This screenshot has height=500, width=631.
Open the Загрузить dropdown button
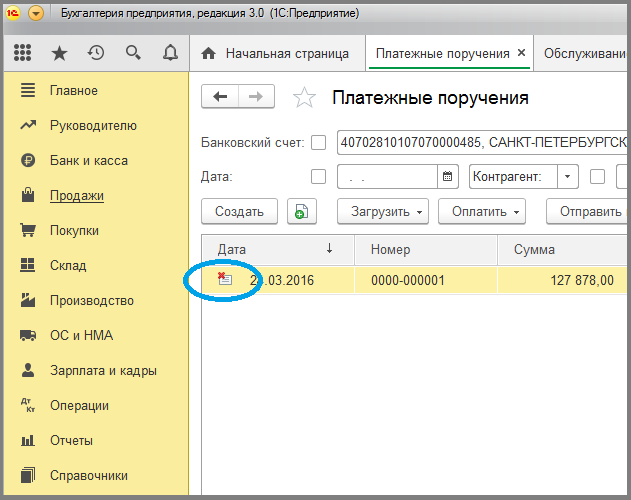pos(383,211)
